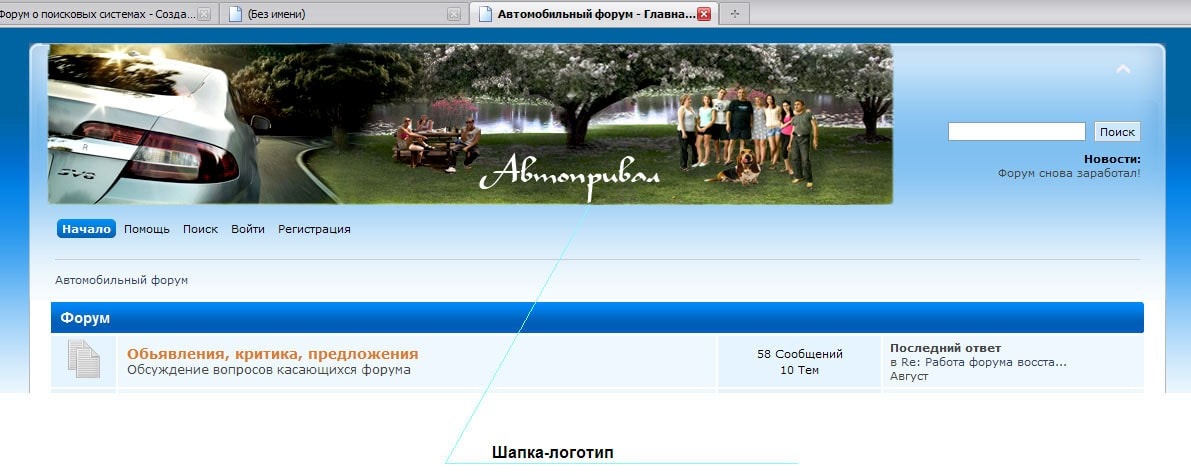
Task: Open Объявления, критика, предложения board
Action: (x=273, y=354)
